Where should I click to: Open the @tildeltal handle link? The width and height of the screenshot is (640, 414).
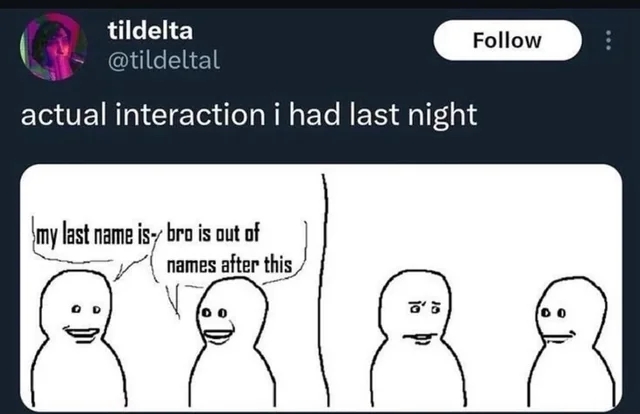164,60
